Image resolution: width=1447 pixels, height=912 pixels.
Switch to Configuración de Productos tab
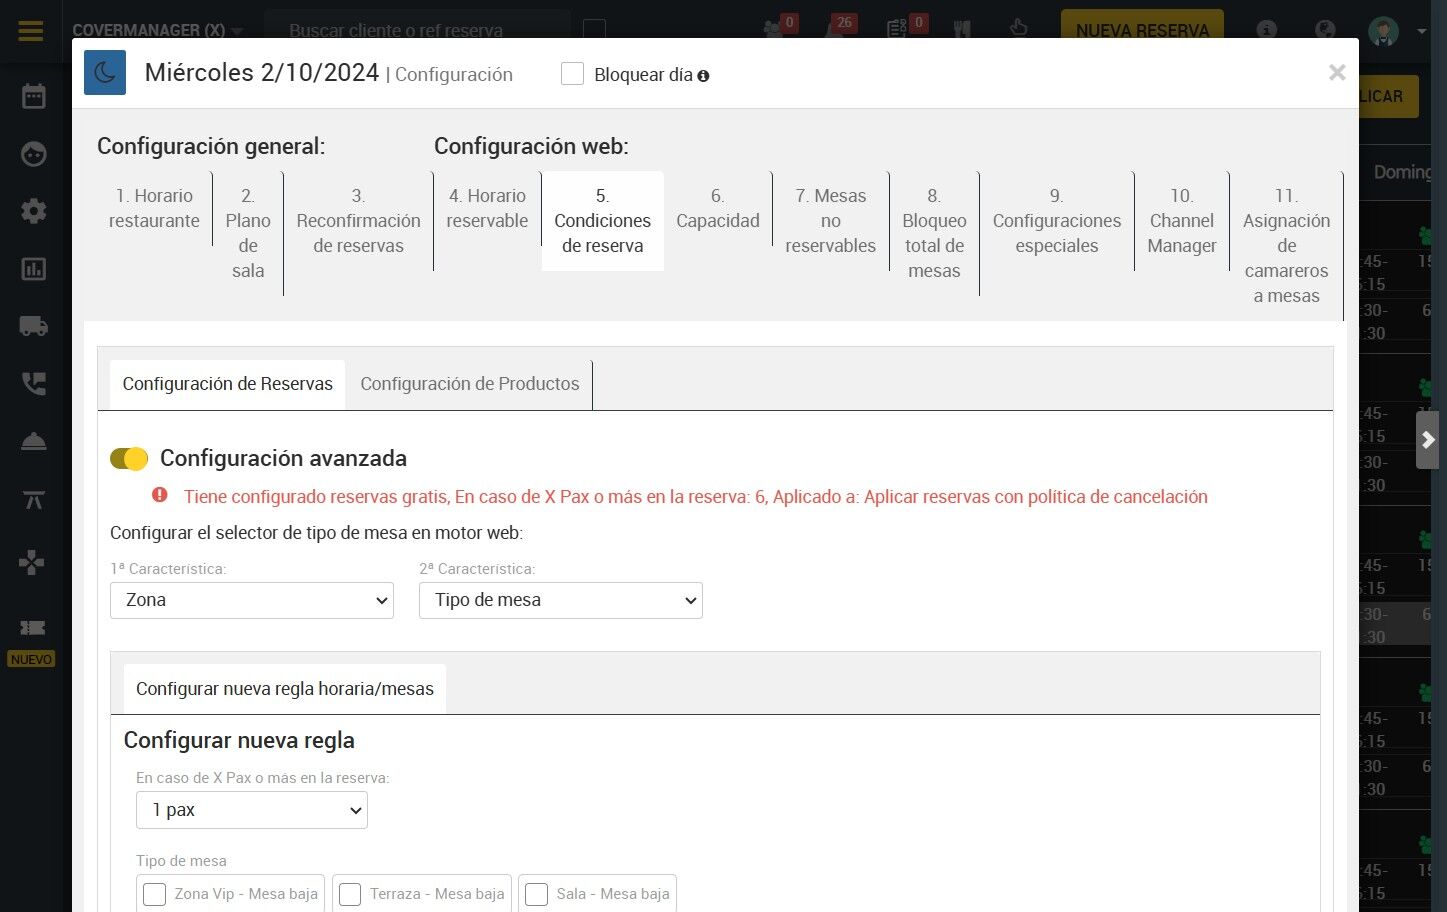[x=470, y=384]
